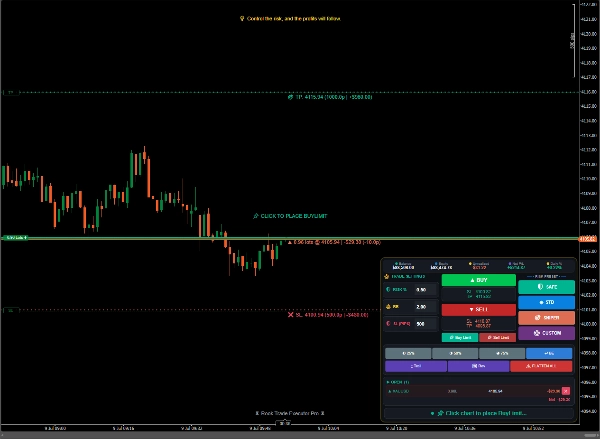The height and width of the screenshot is (439, 600).
Task: Click the Equity value in panel header
Action: 441,268
